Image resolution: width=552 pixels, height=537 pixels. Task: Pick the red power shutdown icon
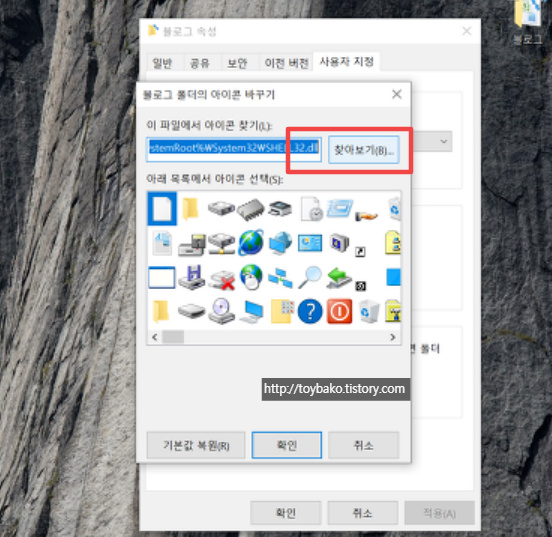click(x=339, y=311)
